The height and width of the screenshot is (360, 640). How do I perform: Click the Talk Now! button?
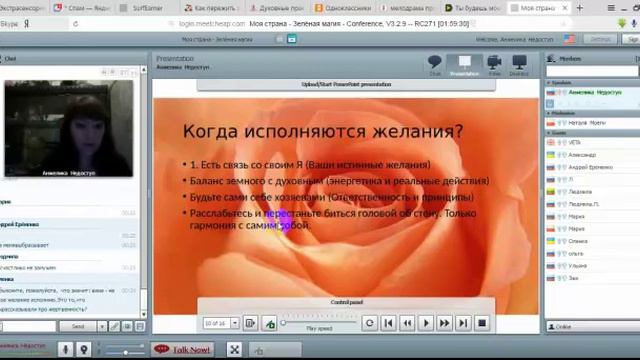tap(183, 350)
